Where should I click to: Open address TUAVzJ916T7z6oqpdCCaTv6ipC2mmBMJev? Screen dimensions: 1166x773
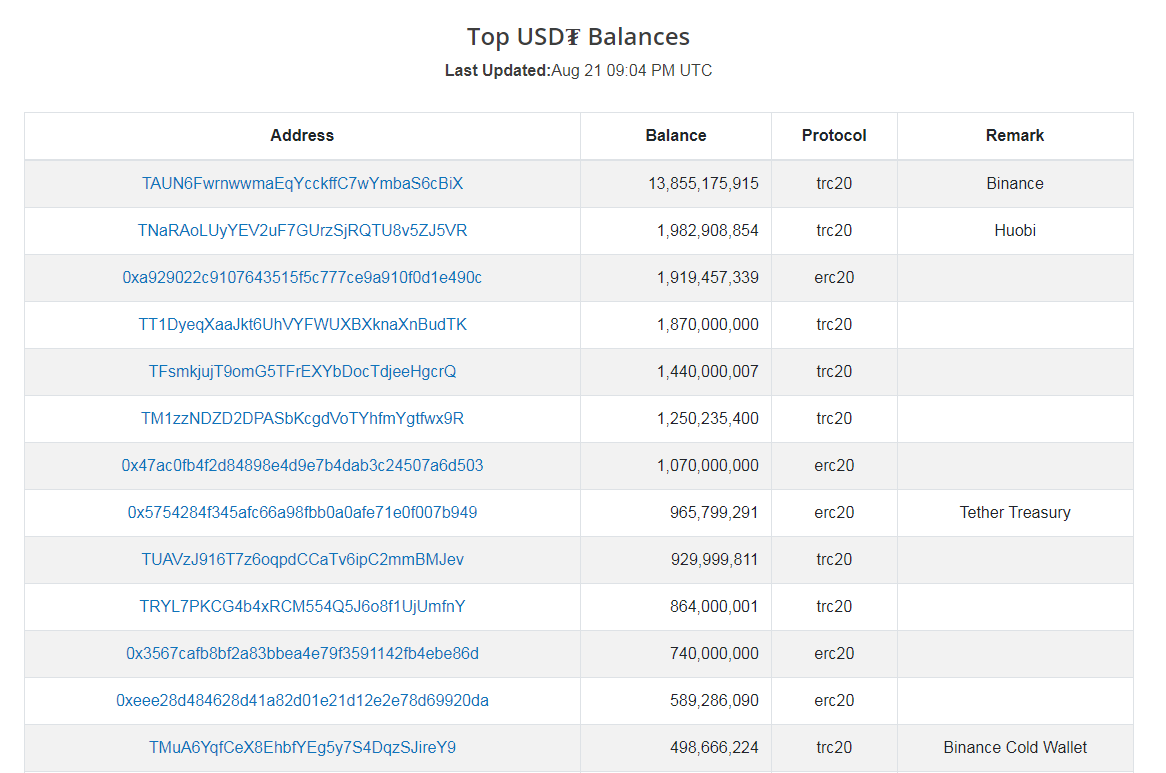point(302,559)
